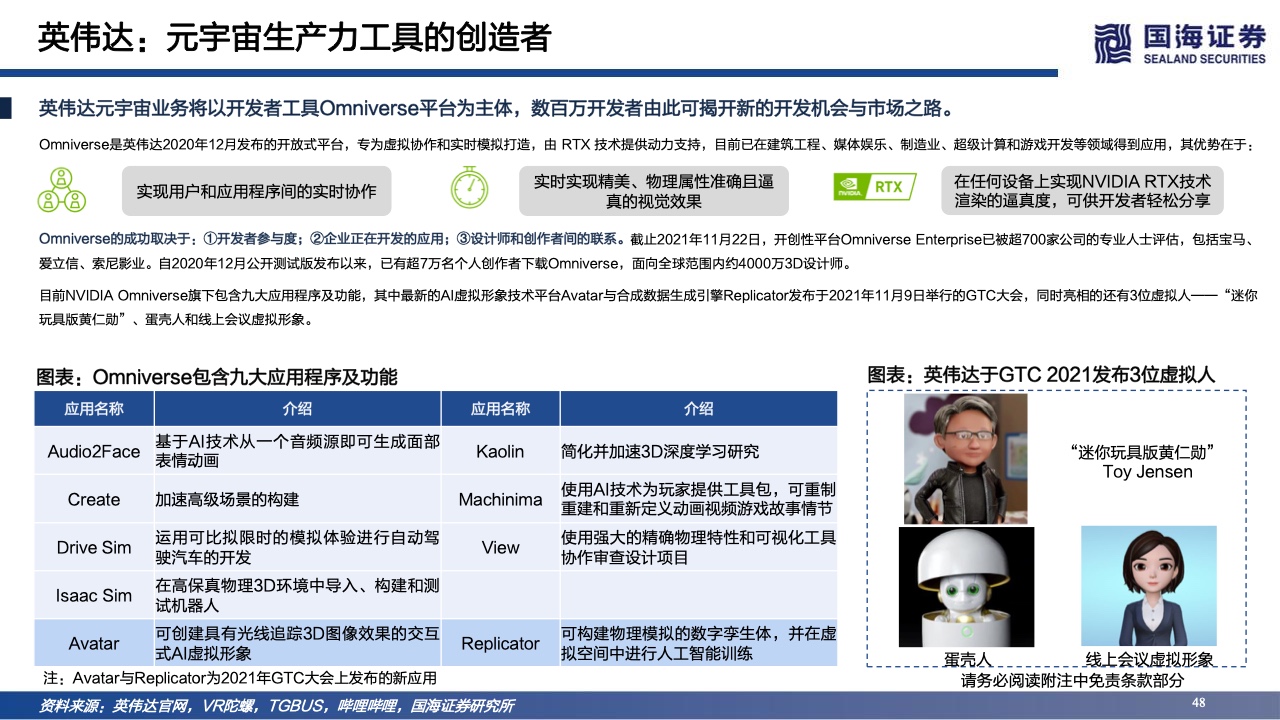This screenshot has height=720, width=1280.
Task: Click the View description about 协作审查设计项目
Action: [x=699, y=547]
